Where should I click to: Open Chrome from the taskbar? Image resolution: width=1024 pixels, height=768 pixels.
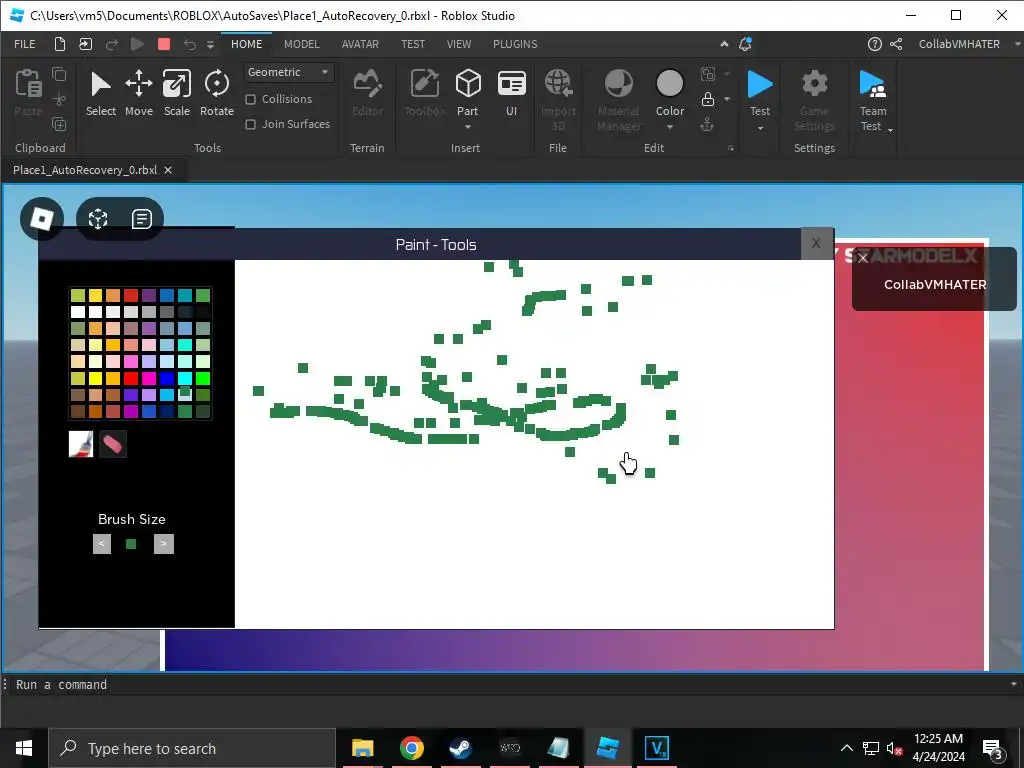(x=411, y=748)
